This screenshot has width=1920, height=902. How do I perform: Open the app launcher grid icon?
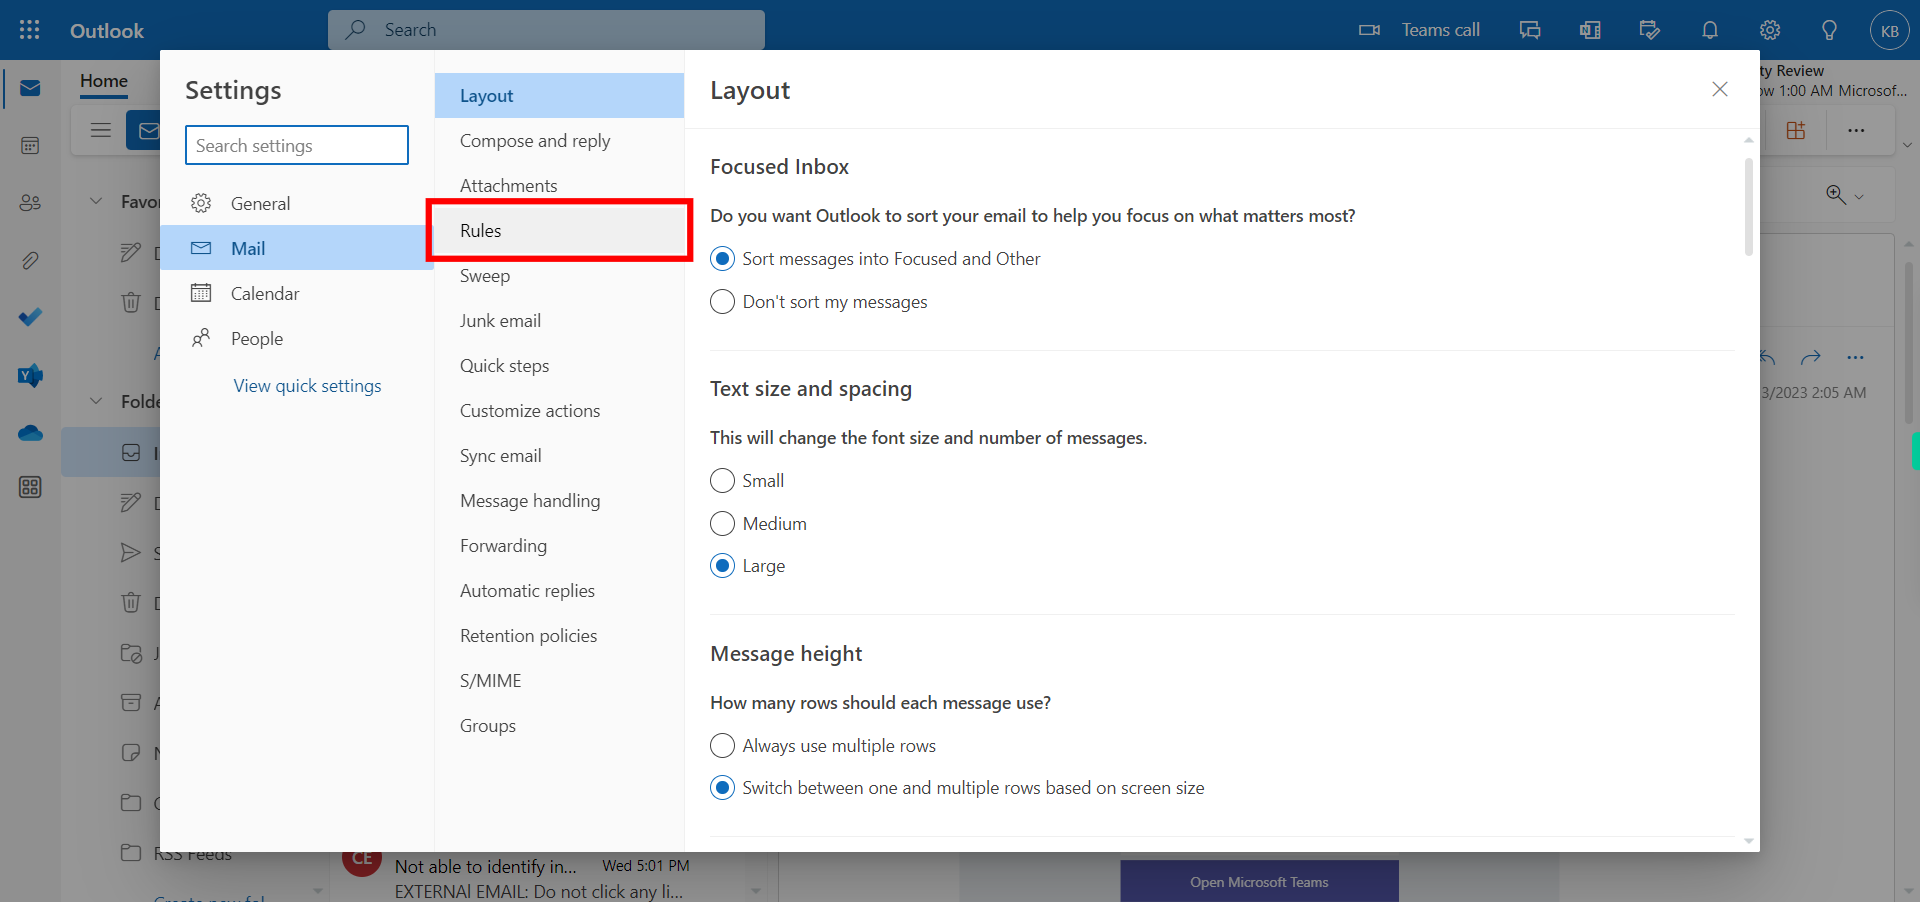pyautogui.click(x=30, y=30)
